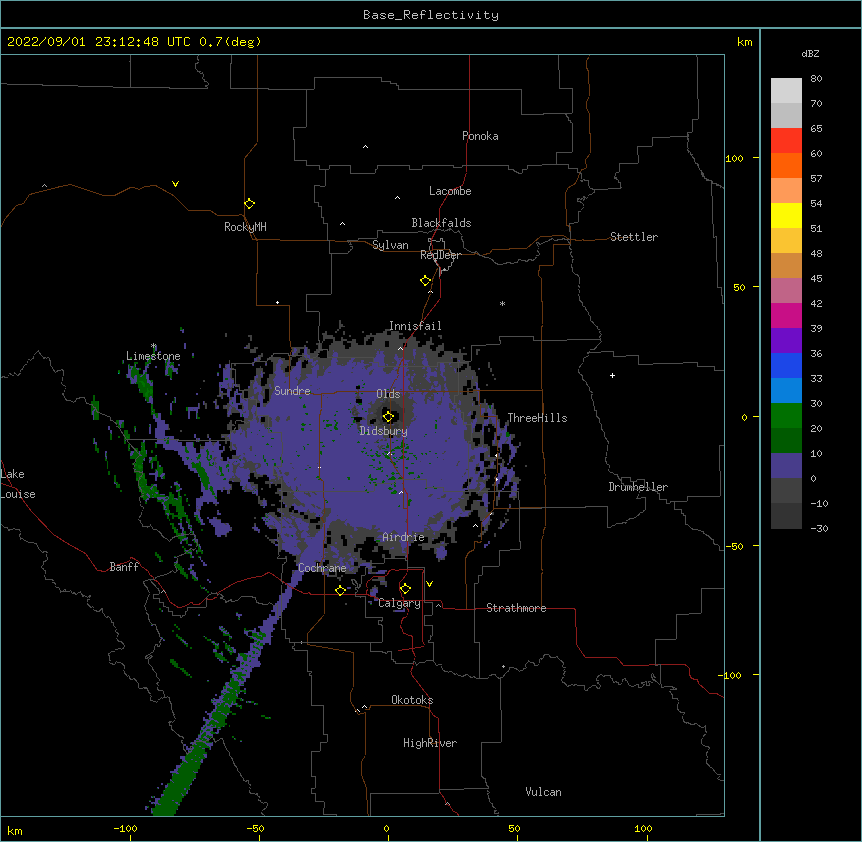Click the HighRiver town label

point(430,743)
